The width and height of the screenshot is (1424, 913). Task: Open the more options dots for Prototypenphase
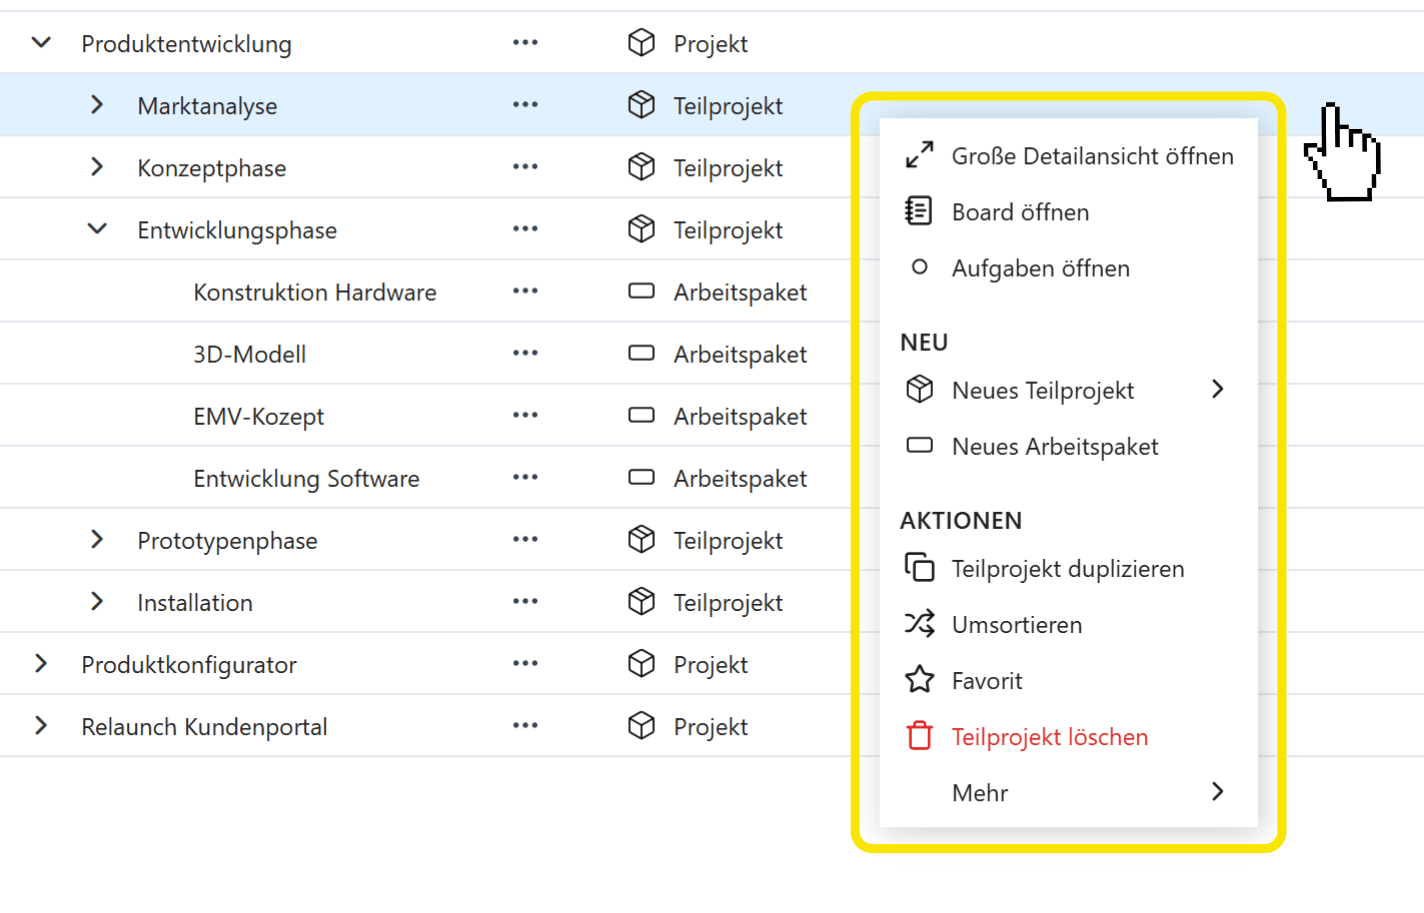525,540
